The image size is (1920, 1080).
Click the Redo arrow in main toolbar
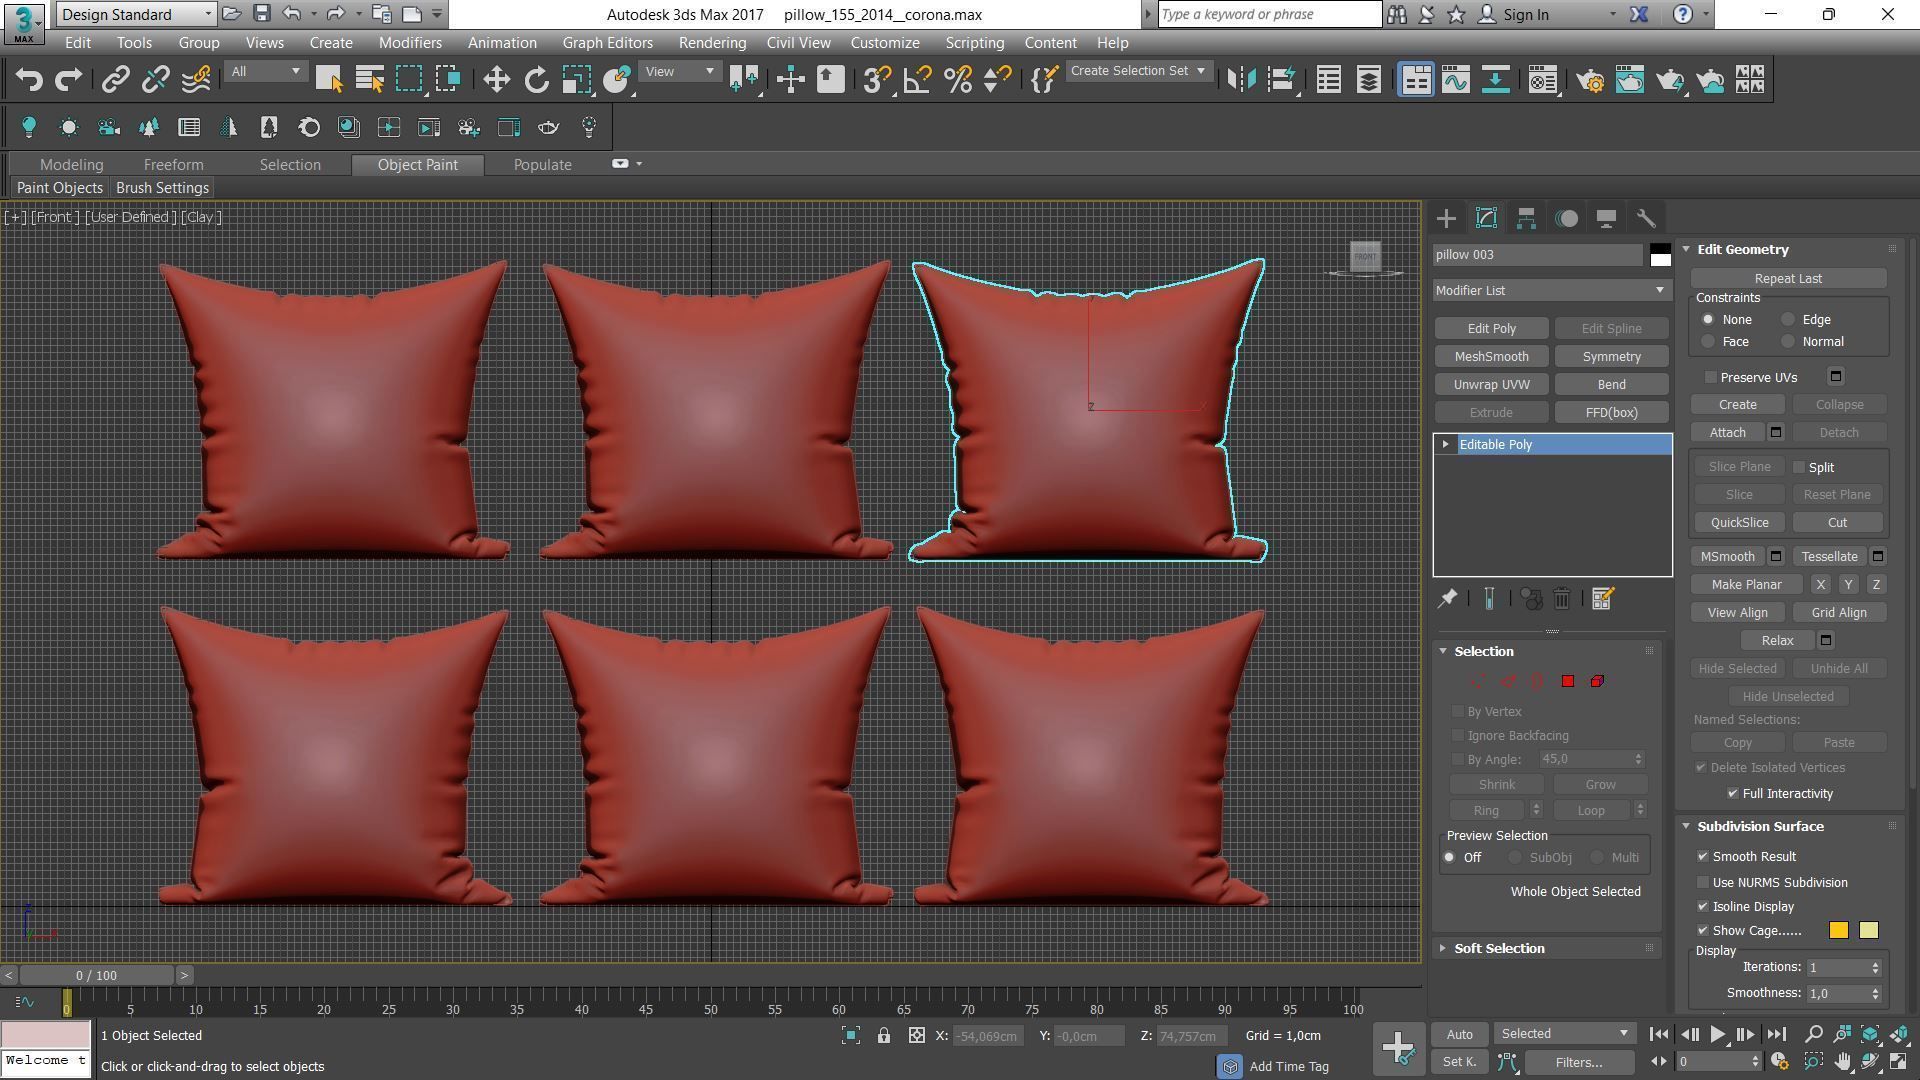pos(68,80)
